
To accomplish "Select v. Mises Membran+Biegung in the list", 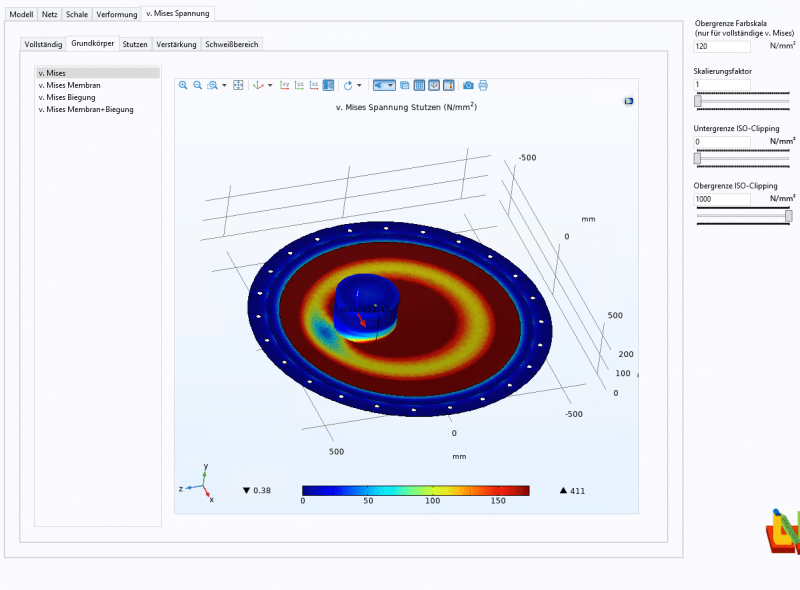I will (86, 108).
